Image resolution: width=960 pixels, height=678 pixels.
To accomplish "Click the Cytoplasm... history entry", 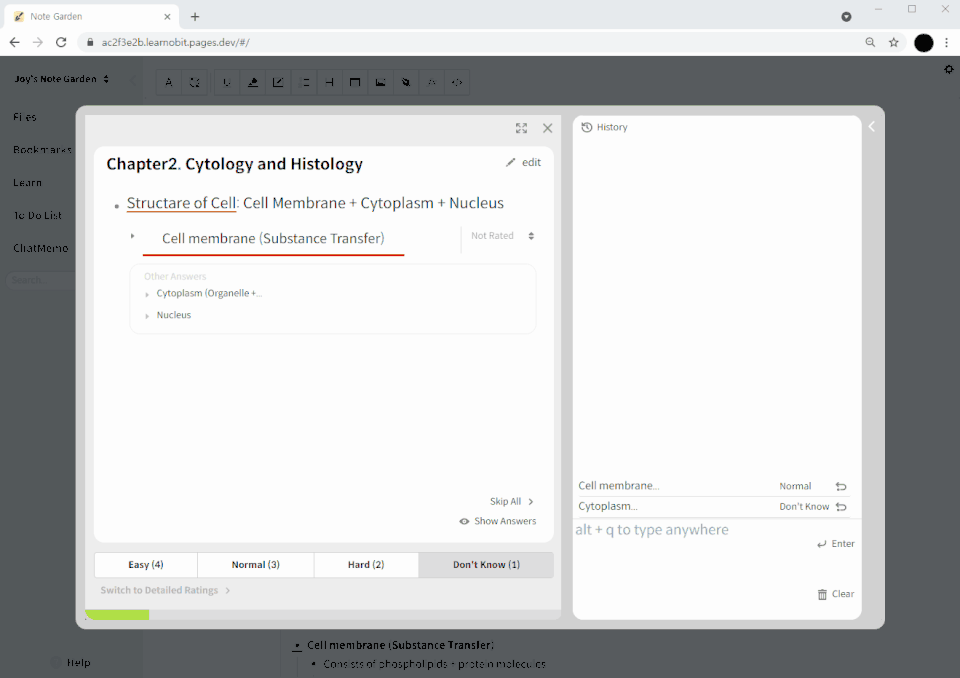I will tap(608, 507).
